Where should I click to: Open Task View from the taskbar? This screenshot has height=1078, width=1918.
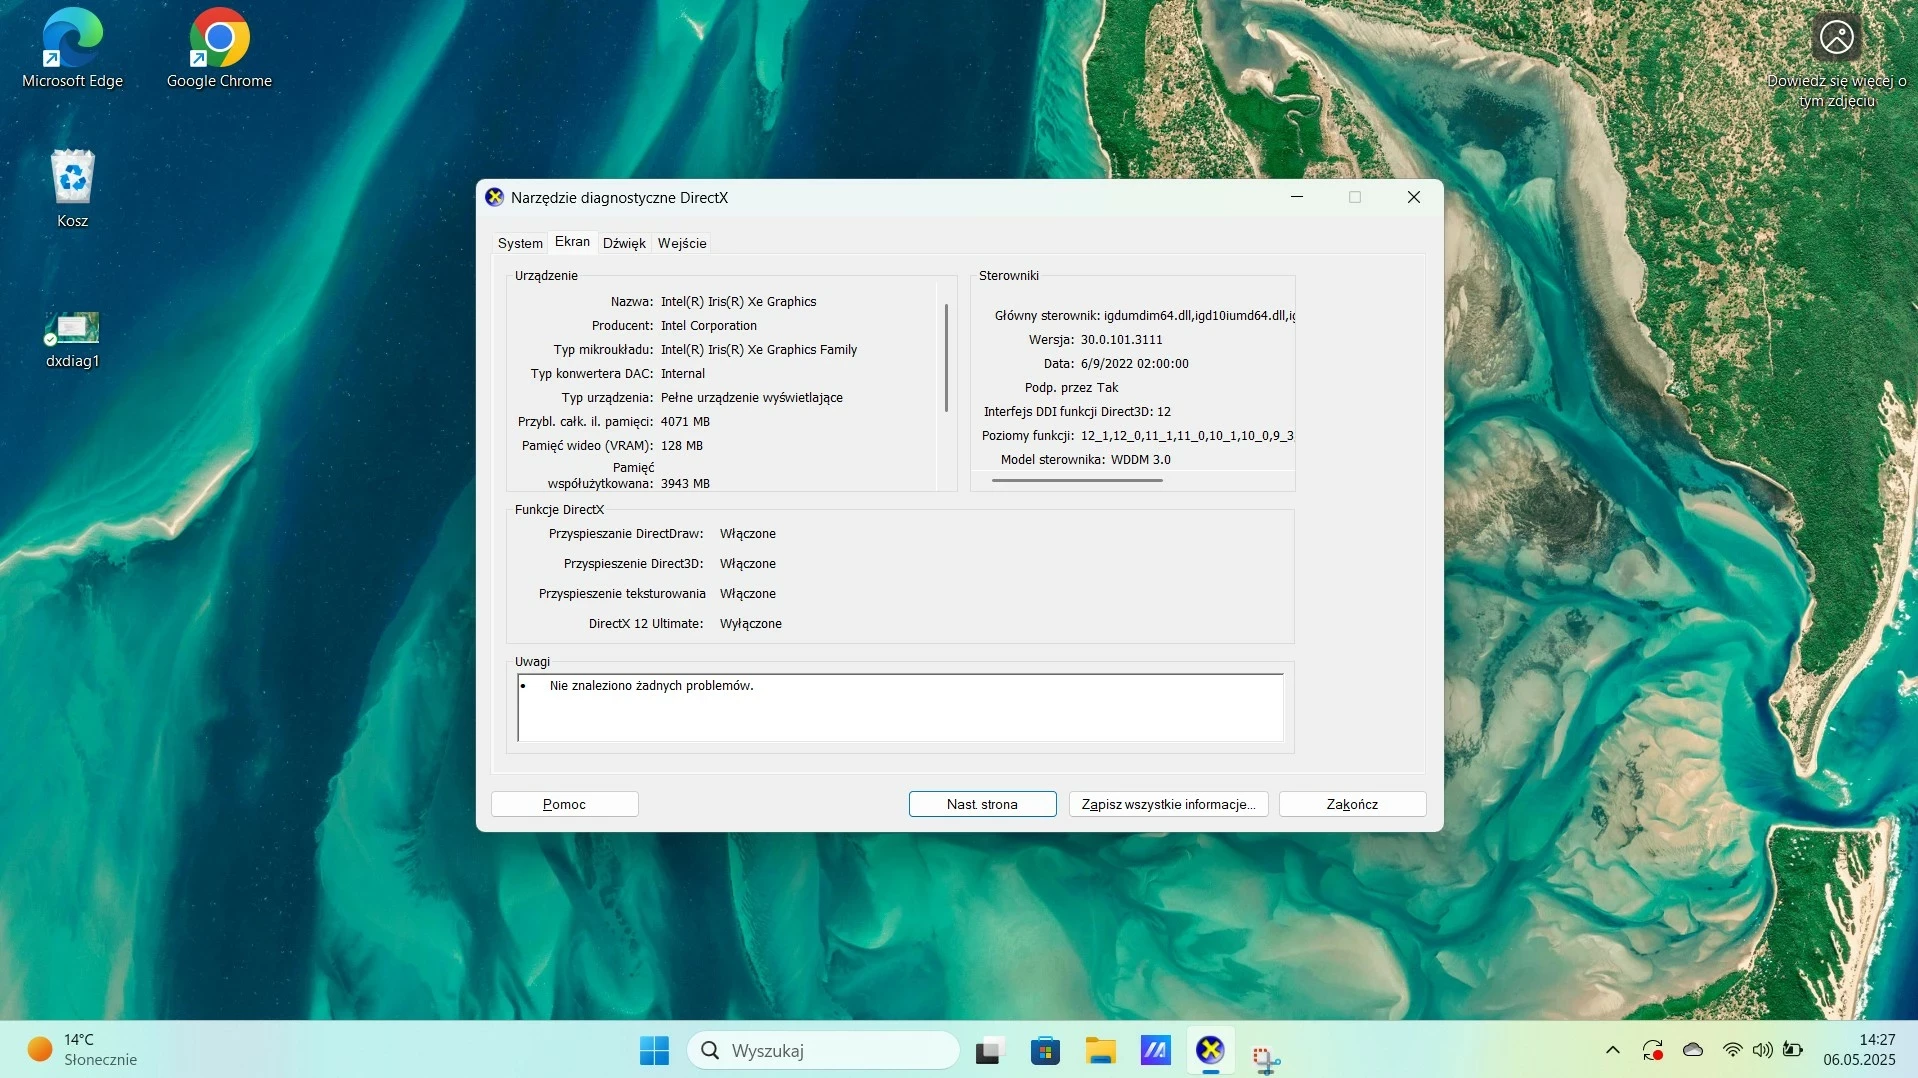pyautogui.click(x=989, y=1051)
